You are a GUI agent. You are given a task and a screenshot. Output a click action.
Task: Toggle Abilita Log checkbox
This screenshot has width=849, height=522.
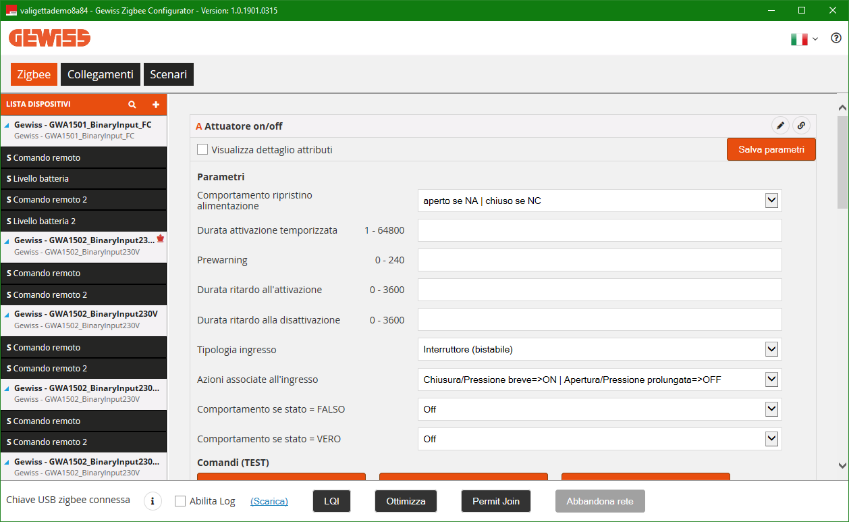[x=180, y=501]
